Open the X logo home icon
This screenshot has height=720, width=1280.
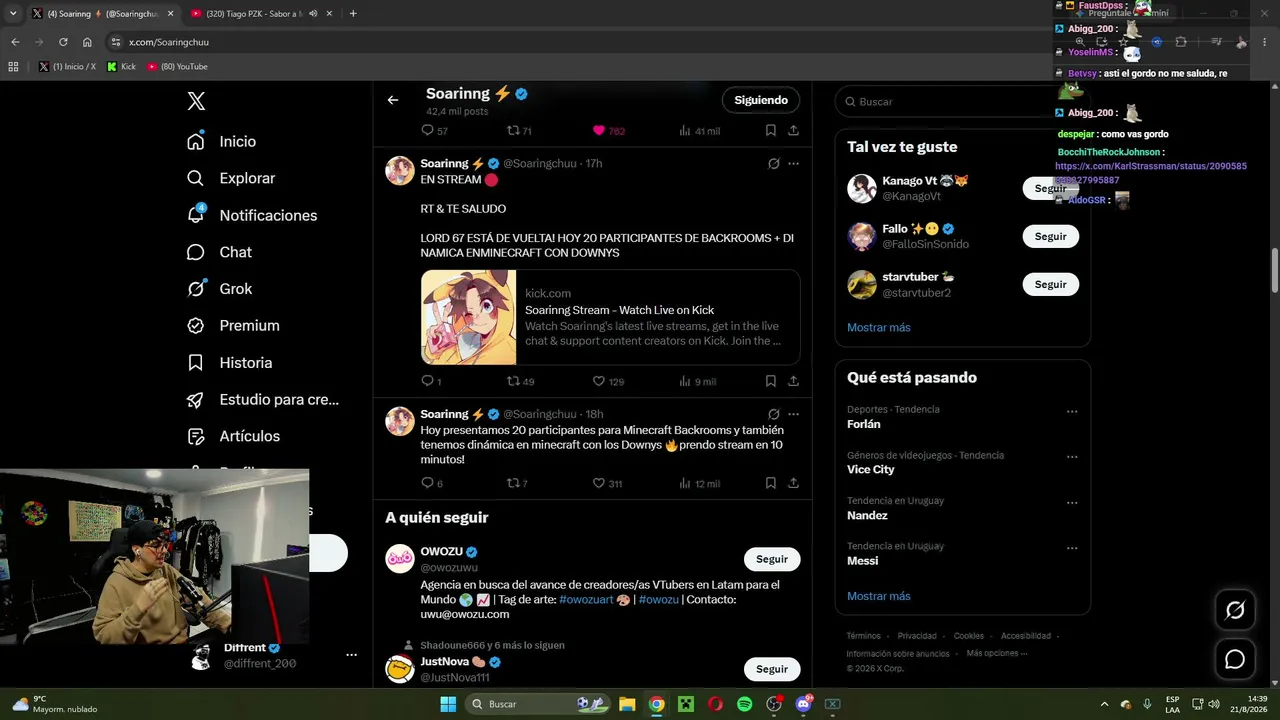[x=196, y=101]
